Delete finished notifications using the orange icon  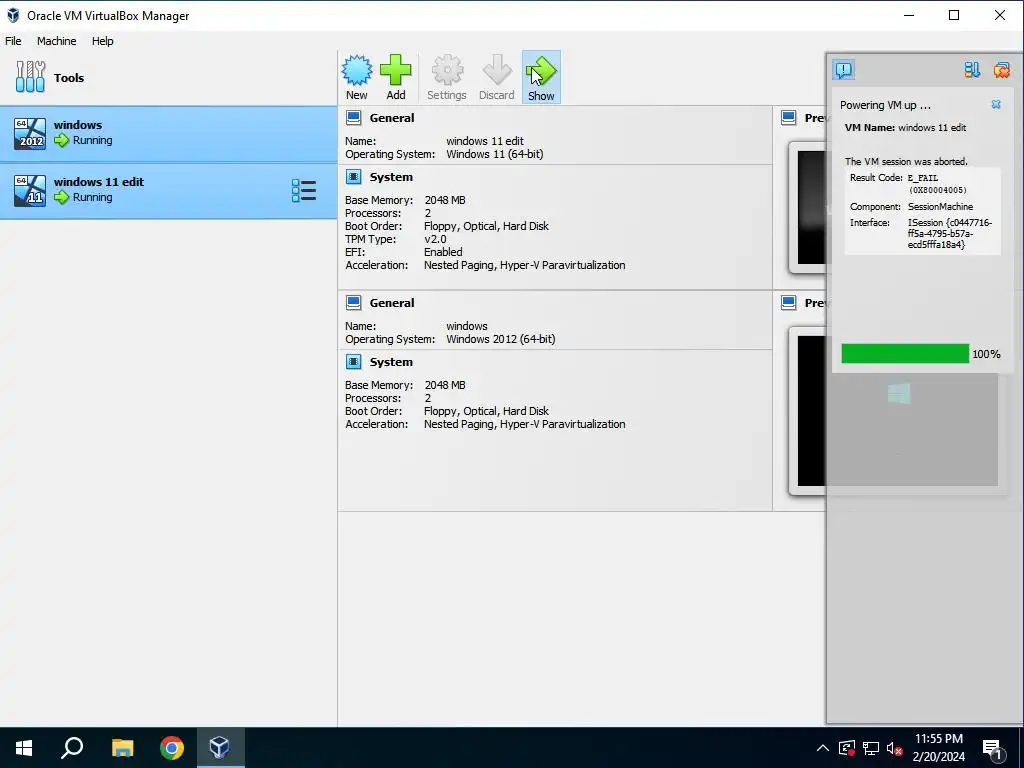coord(1001,70)
